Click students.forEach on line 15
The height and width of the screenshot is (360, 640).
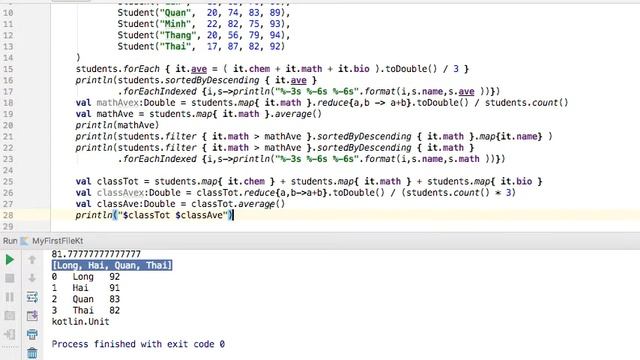pyautogui.click(x=118, y=69)
